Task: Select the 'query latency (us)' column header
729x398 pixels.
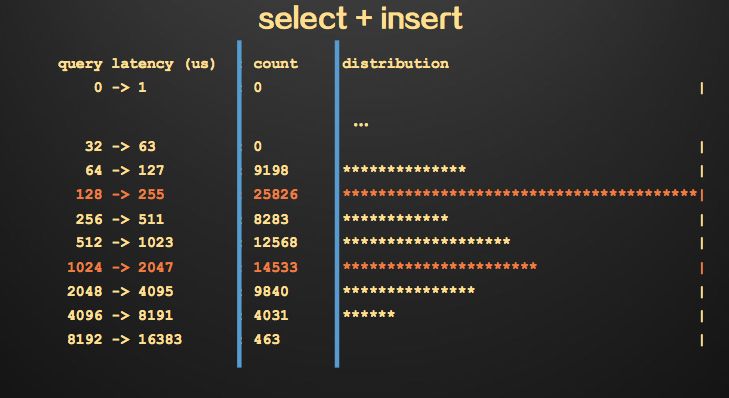Action: point(137,64)
